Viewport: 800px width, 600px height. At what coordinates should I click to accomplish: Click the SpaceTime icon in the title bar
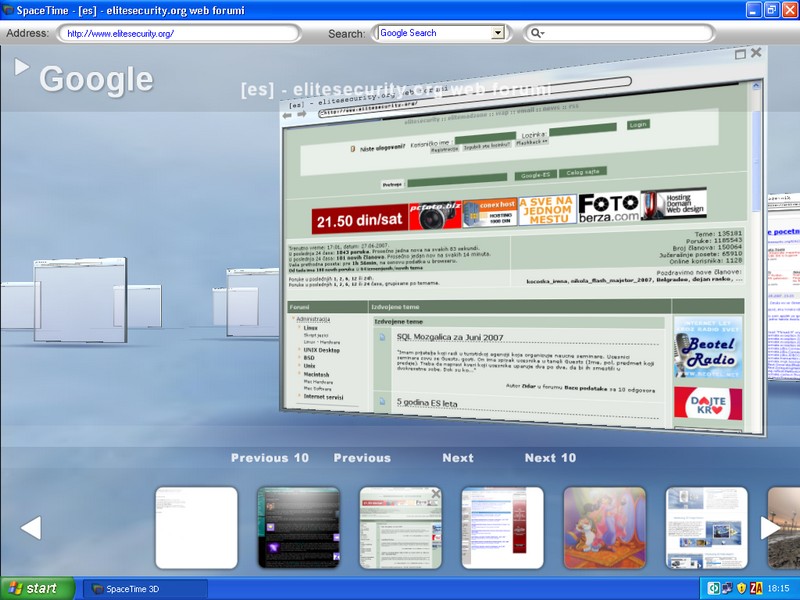click(x=8, y=10)
